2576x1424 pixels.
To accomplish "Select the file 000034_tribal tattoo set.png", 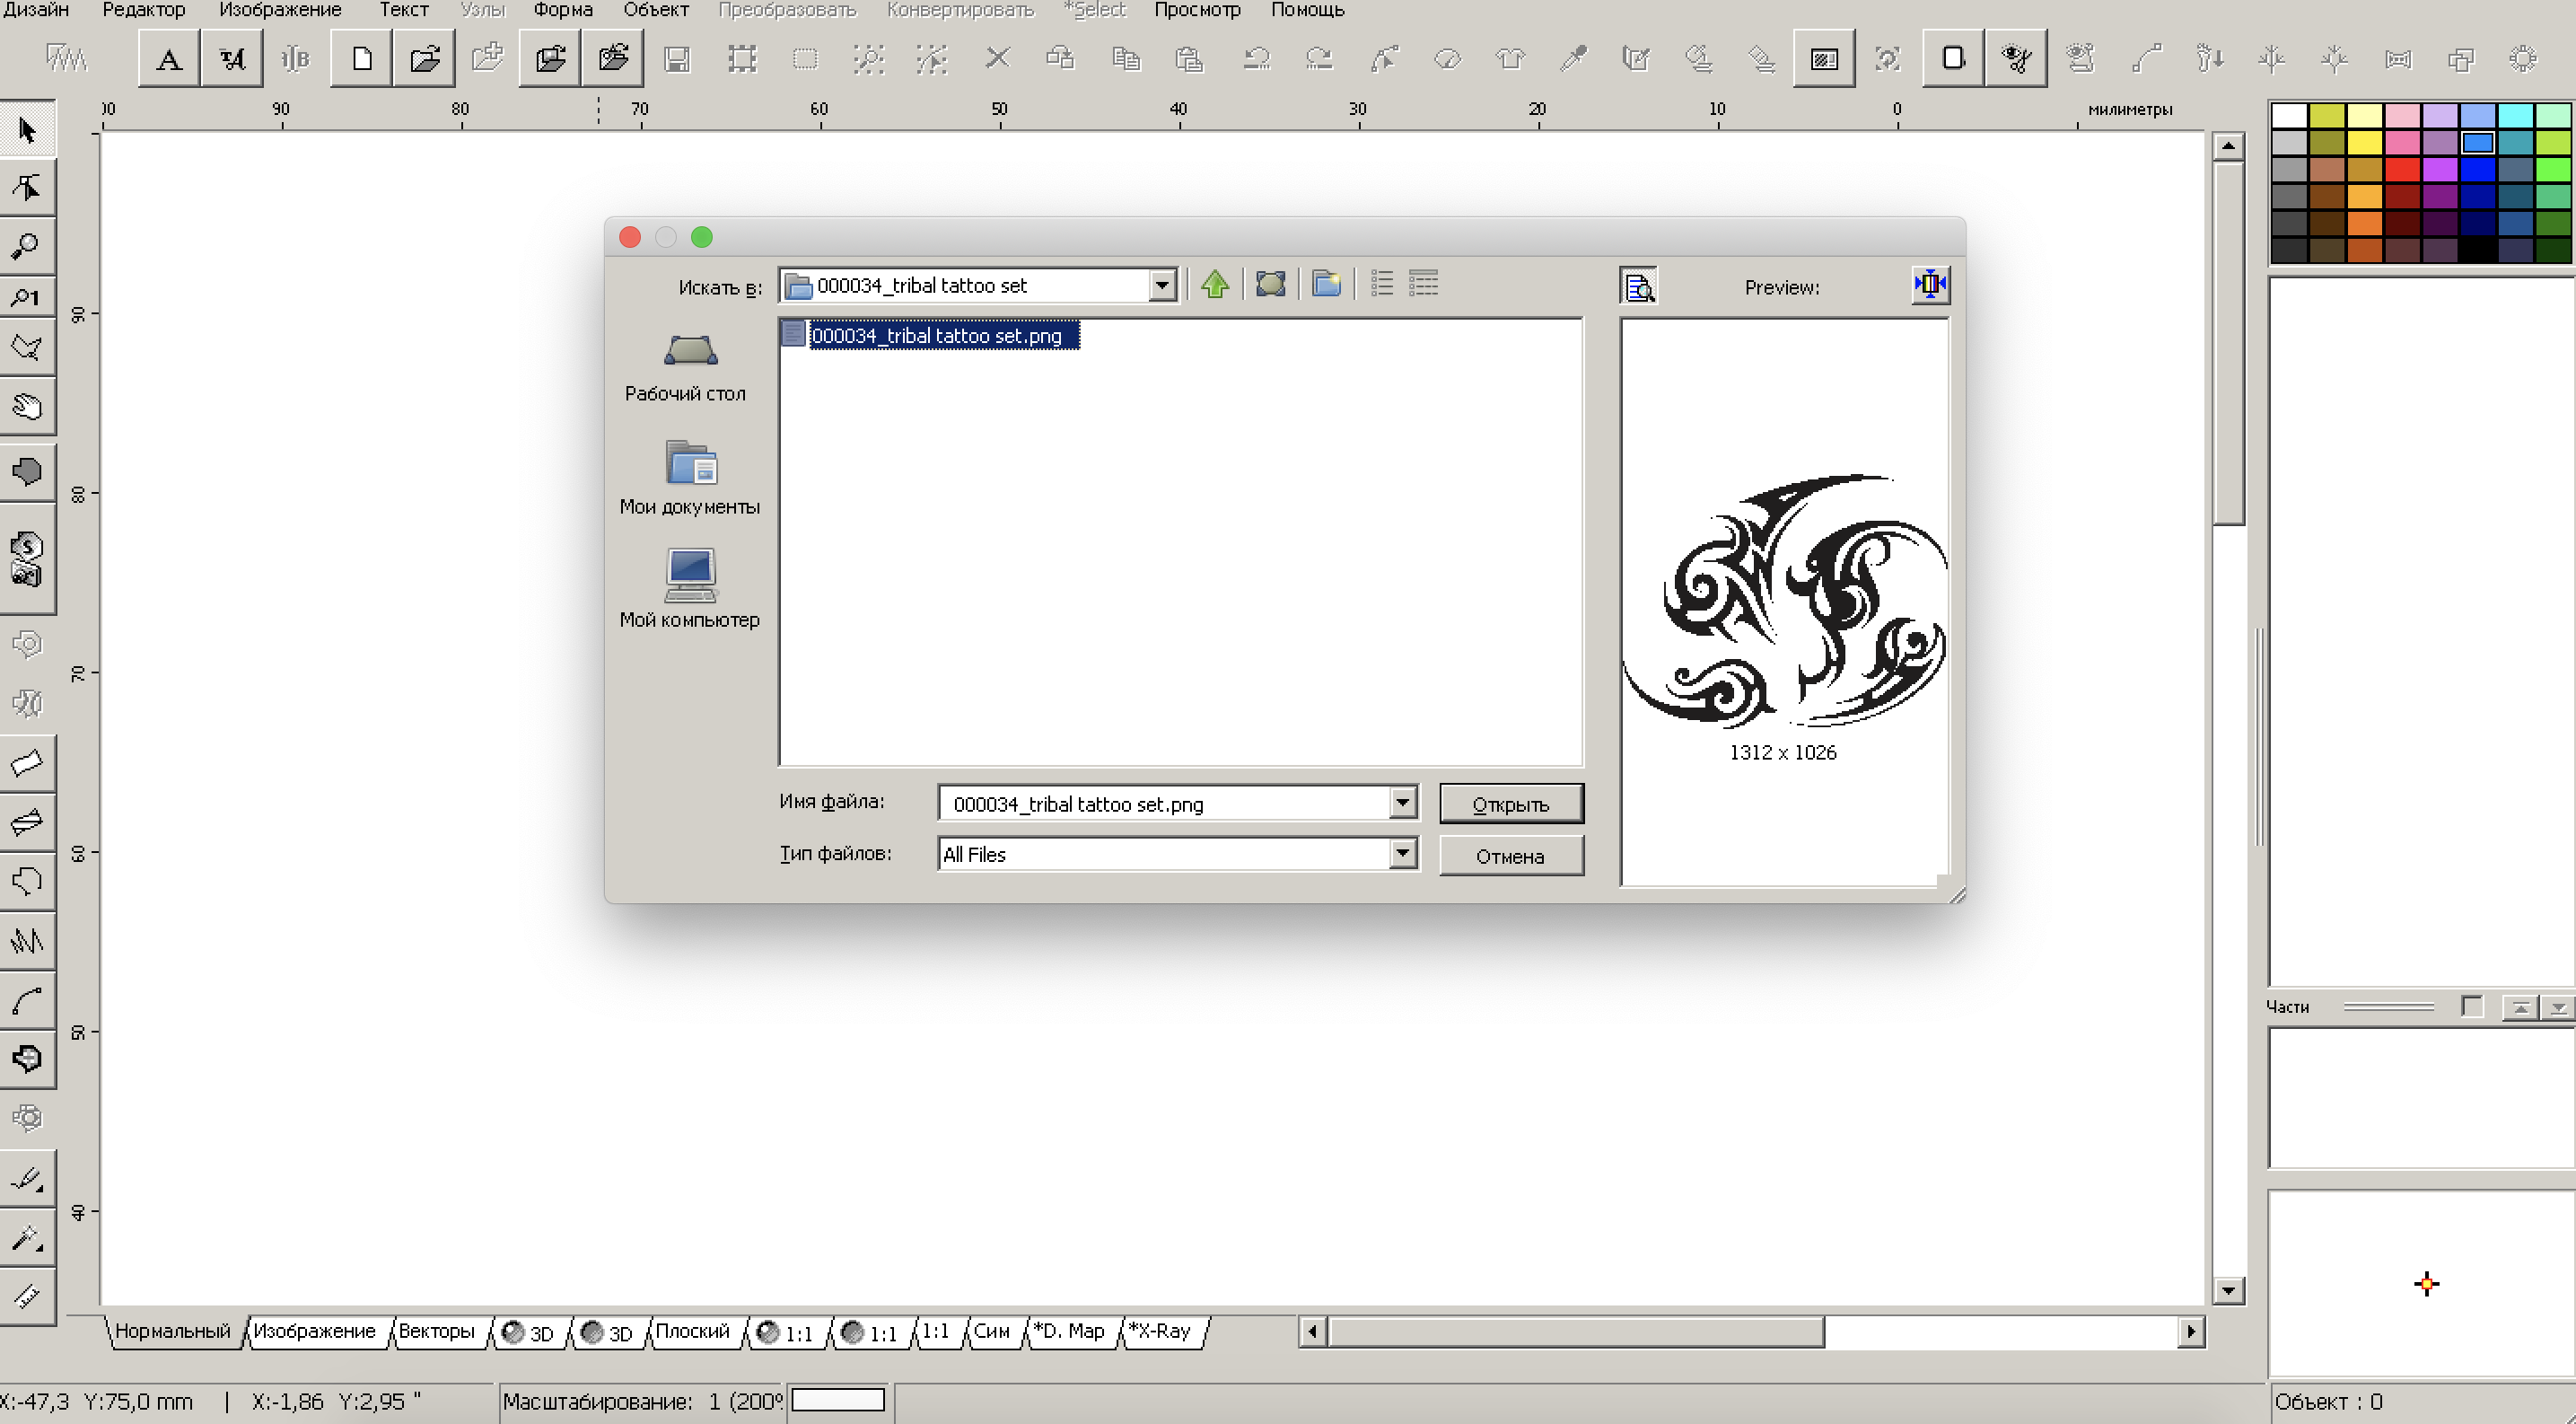I will 935,336.
